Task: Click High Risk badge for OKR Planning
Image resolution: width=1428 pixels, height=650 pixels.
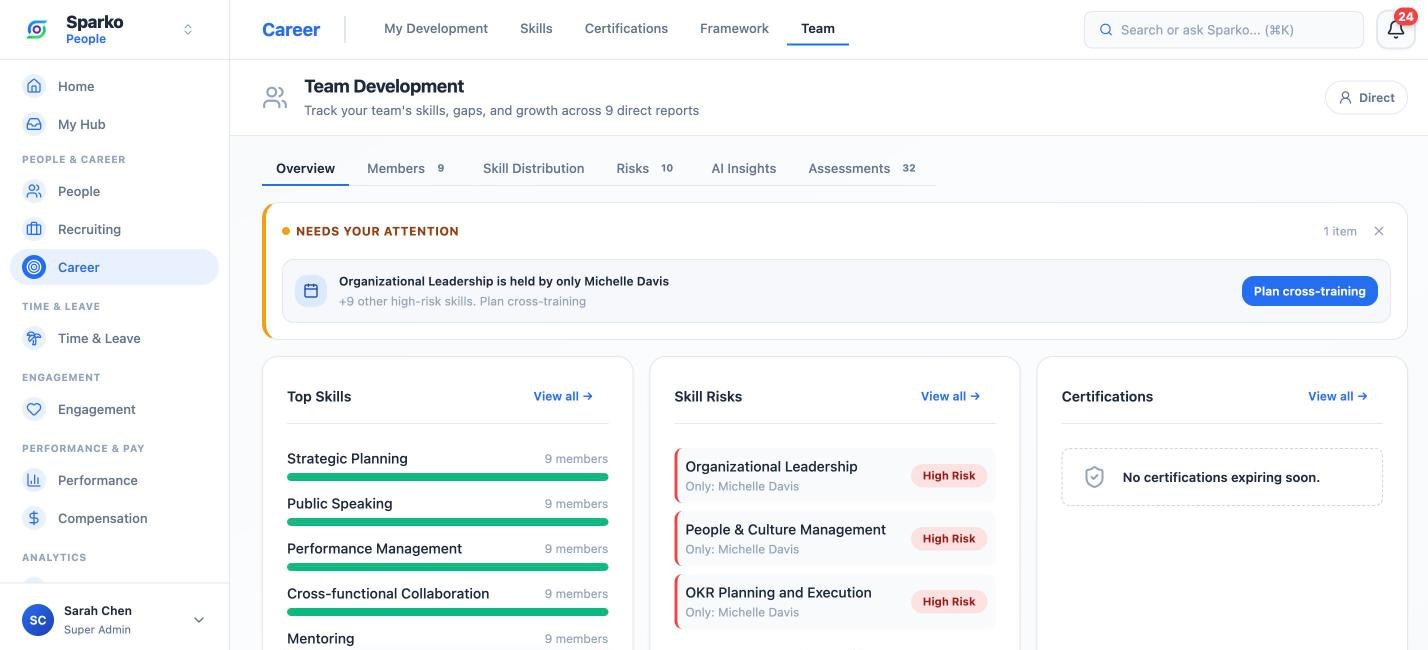Action: coord(949,602)
